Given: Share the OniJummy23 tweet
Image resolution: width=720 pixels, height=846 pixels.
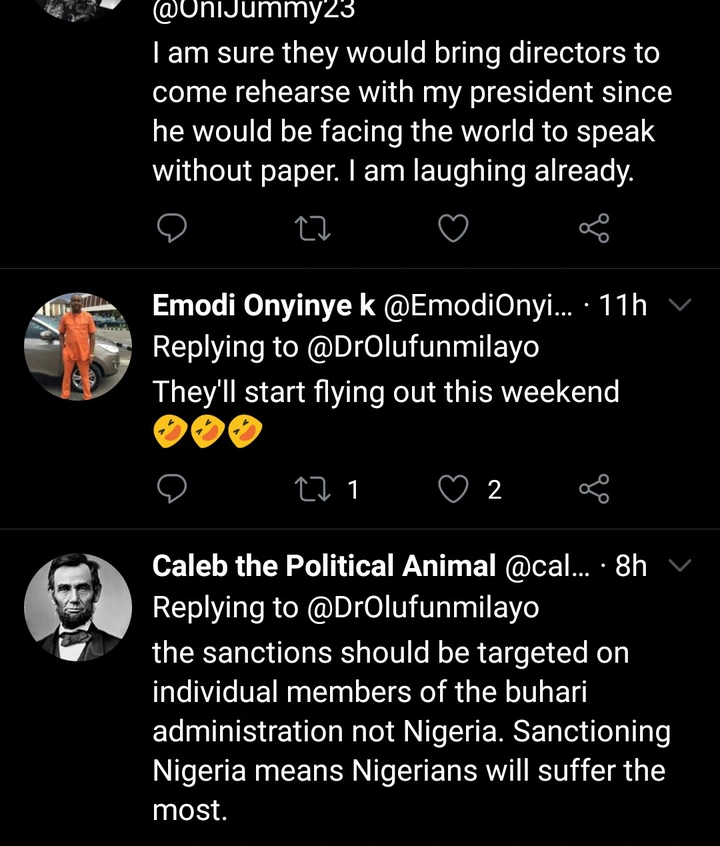Looking at the screenshot, I should tap(594, 230).
